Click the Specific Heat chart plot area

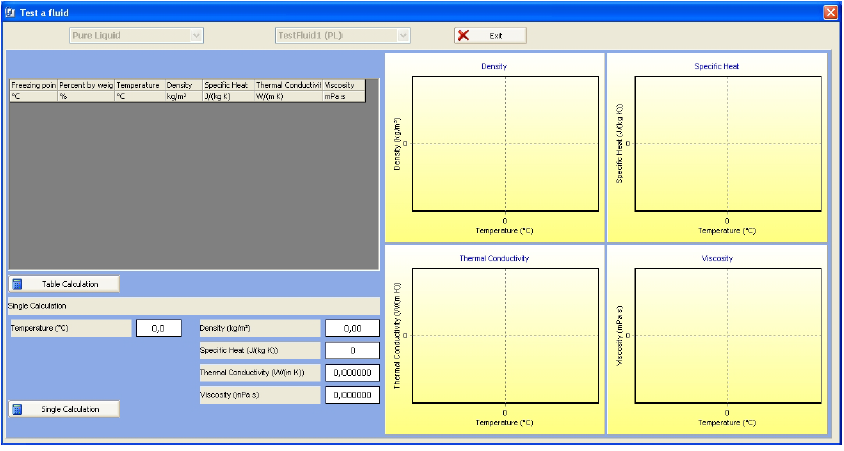(728, 144)
